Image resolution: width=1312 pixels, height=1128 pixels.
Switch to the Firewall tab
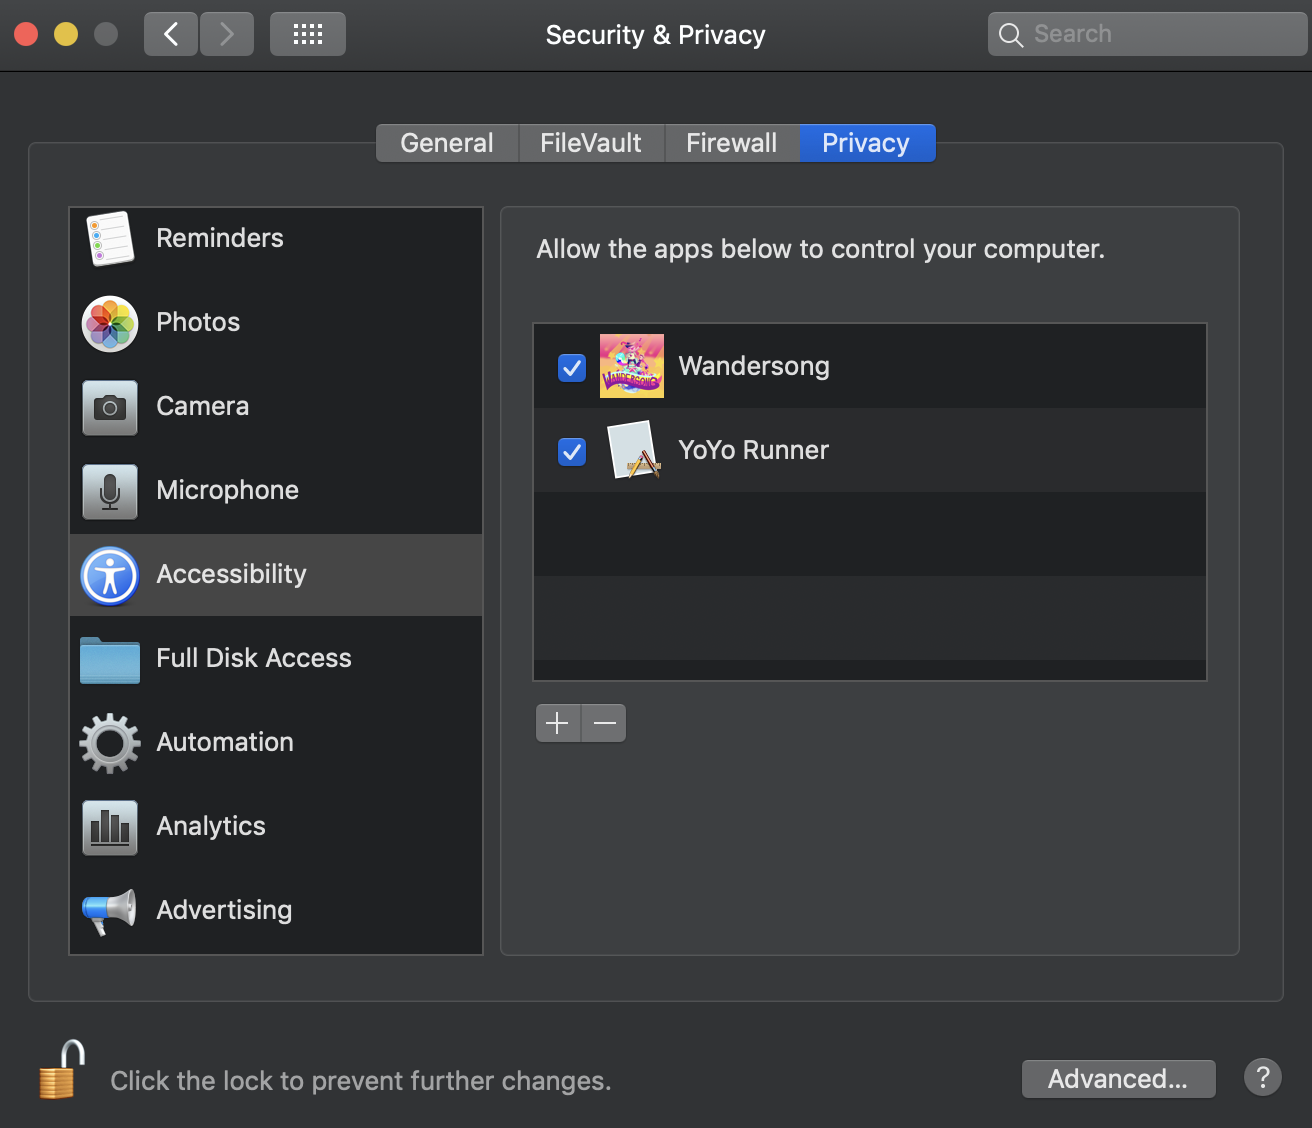pos(731,143)
